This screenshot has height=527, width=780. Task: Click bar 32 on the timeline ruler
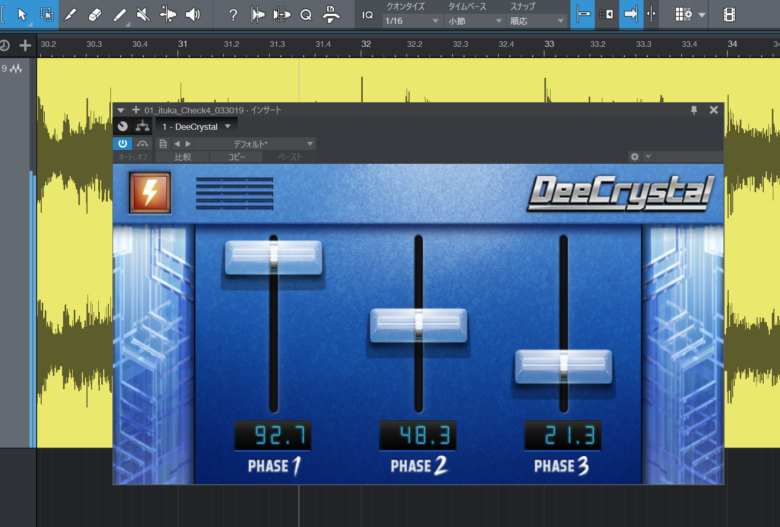tap(366, 44)
